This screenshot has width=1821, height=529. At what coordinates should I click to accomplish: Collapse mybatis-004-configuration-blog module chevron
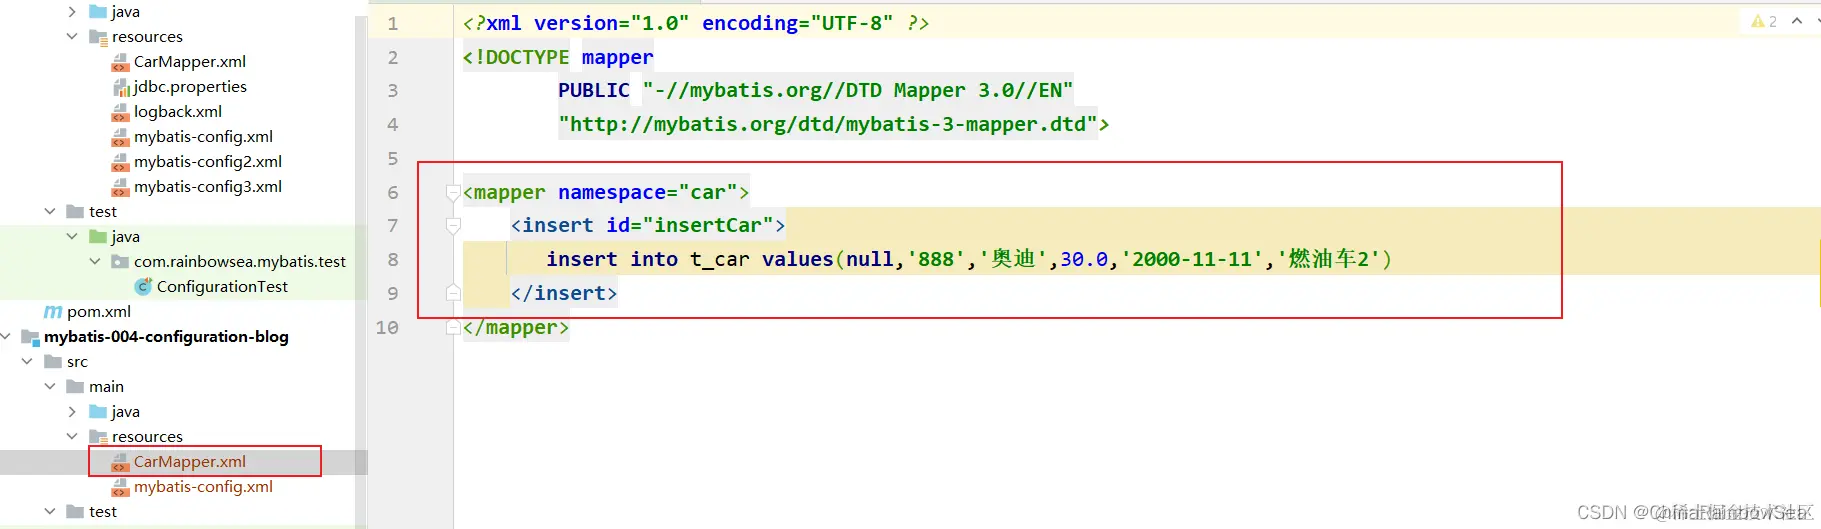pyautogui.click(x=6, y=337)
